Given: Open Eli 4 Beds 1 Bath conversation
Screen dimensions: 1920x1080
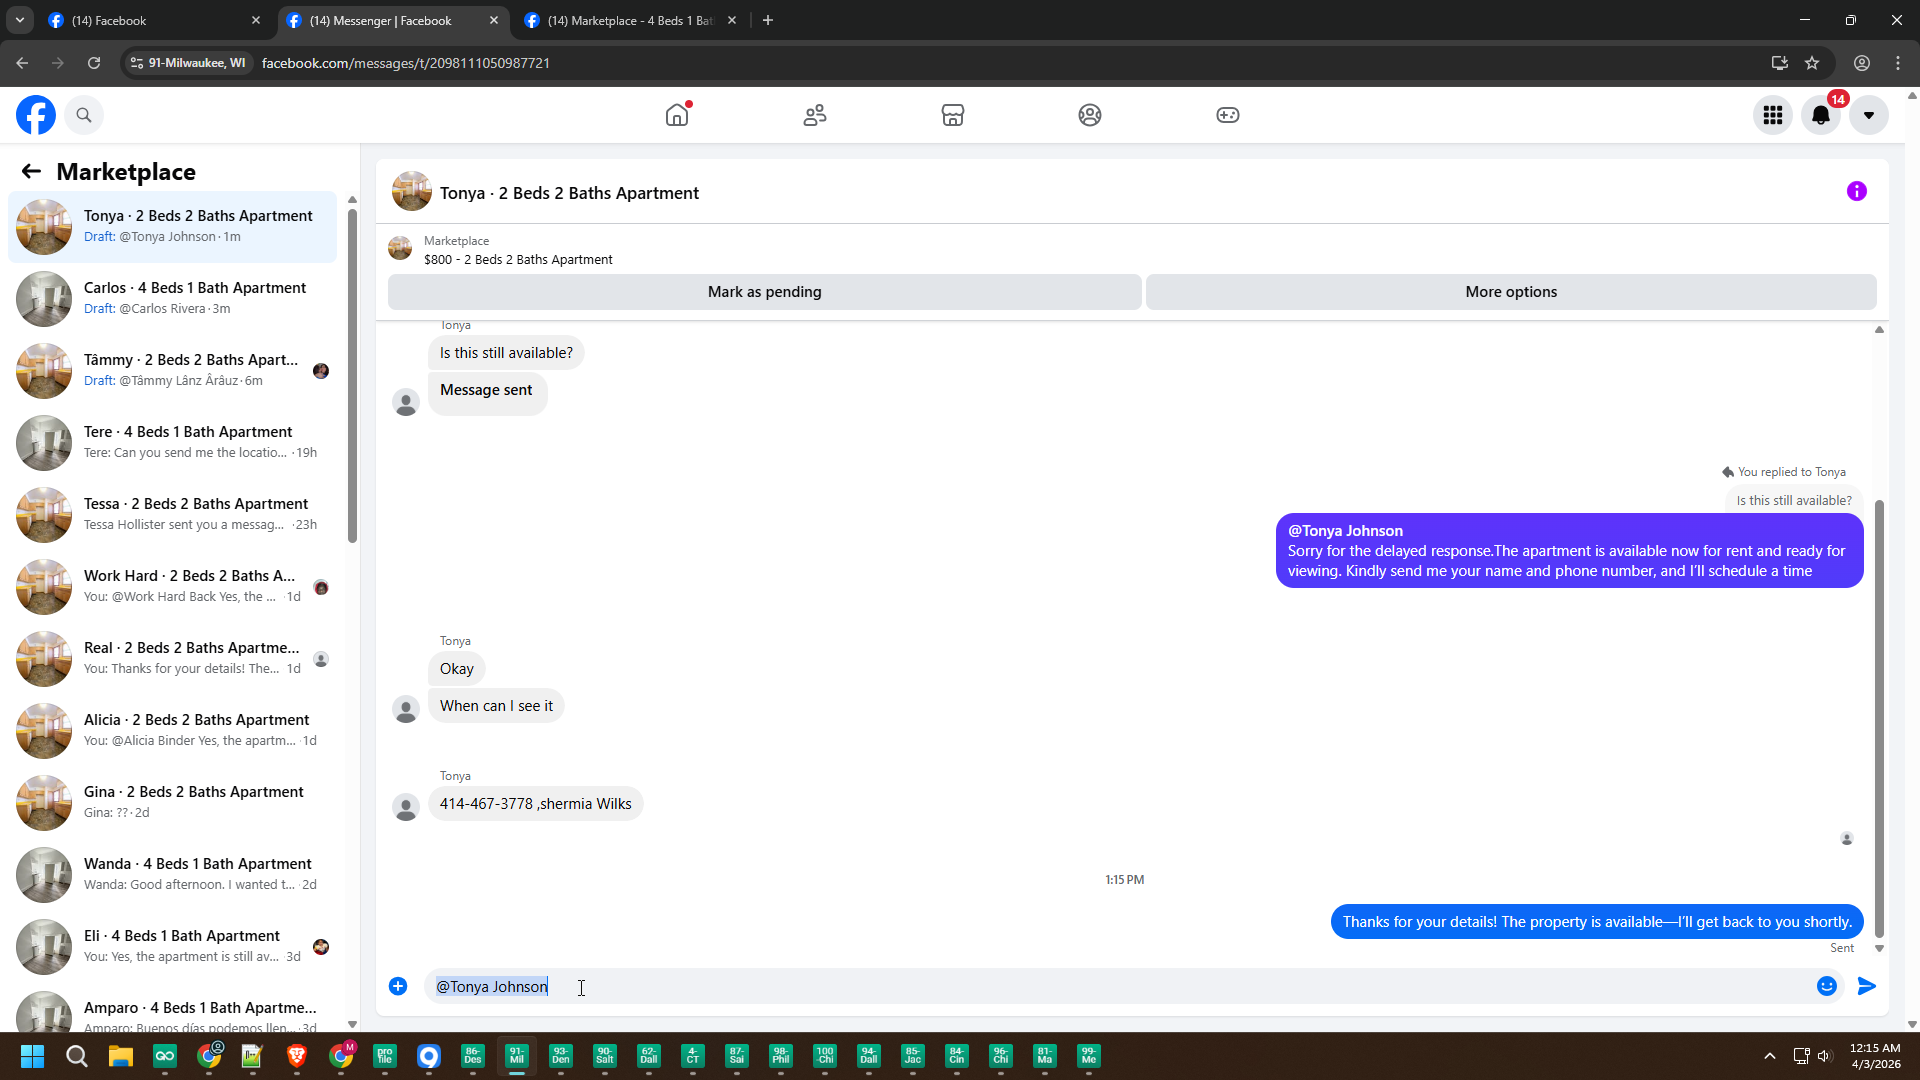Looking at the screenshot, I should 173,947.
